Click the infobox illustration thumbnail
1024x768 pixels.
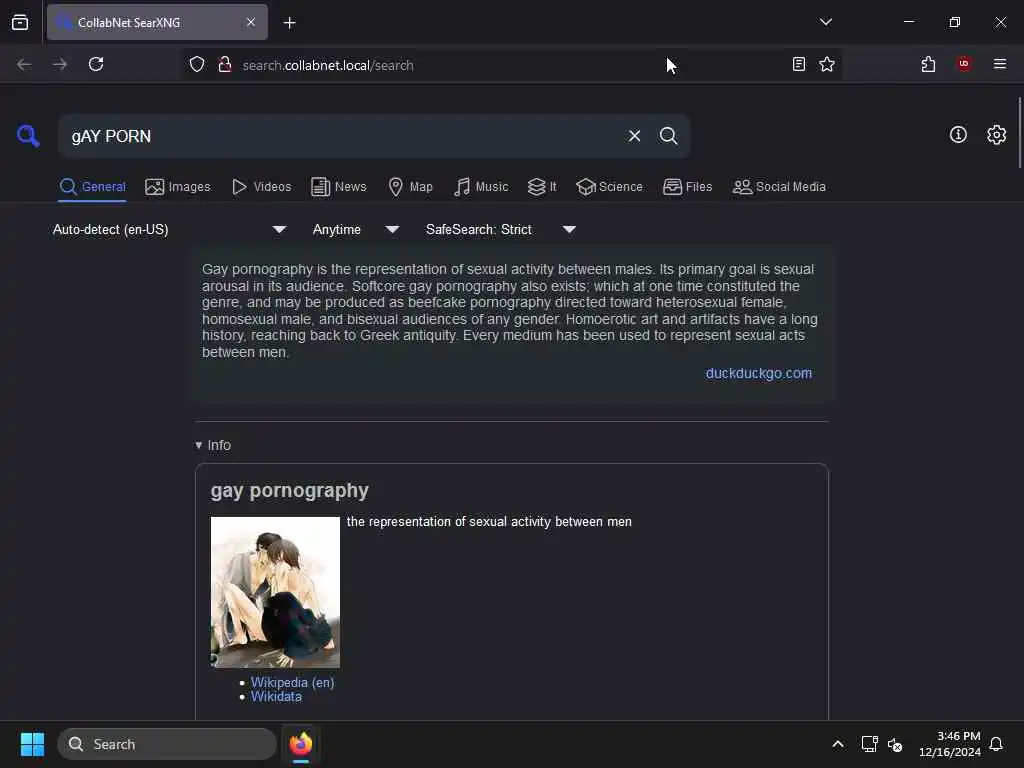[275, 592]
